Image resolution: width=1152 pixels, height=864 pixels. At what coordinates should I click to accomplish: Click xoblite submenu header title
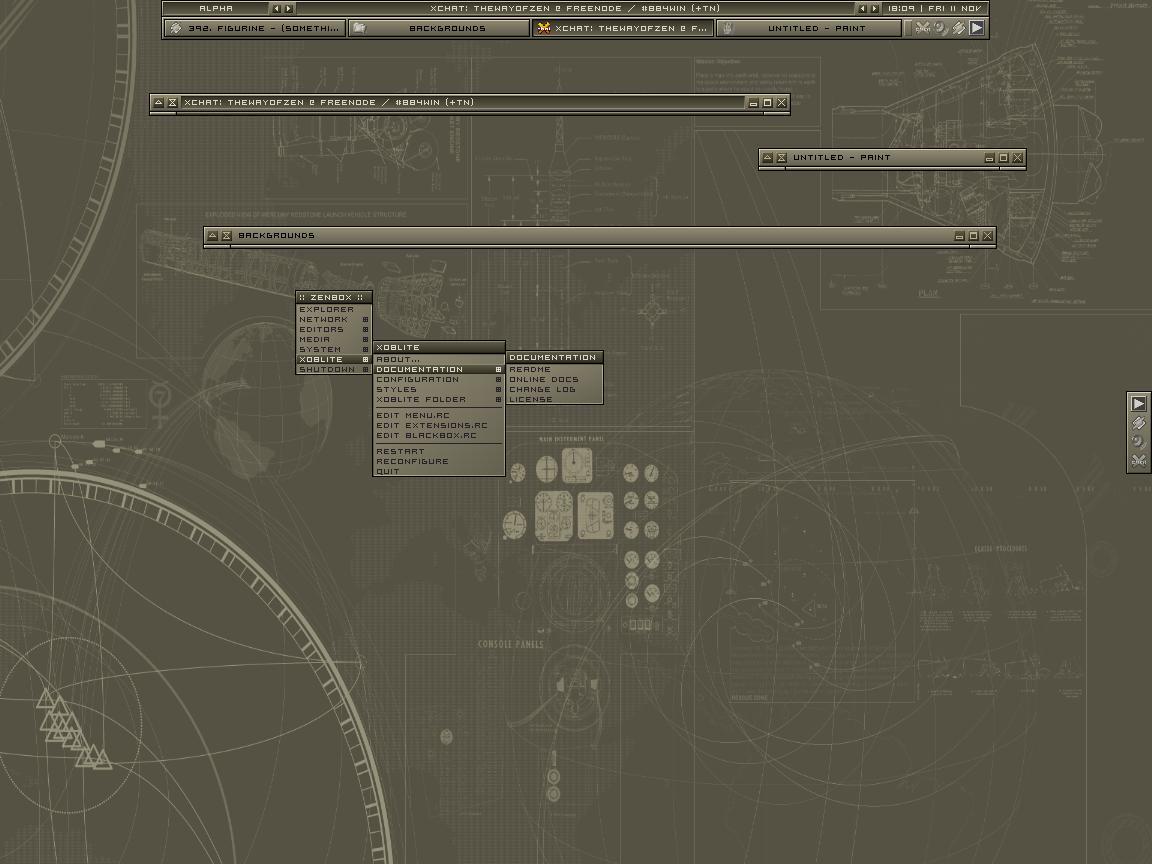[439, 347]
